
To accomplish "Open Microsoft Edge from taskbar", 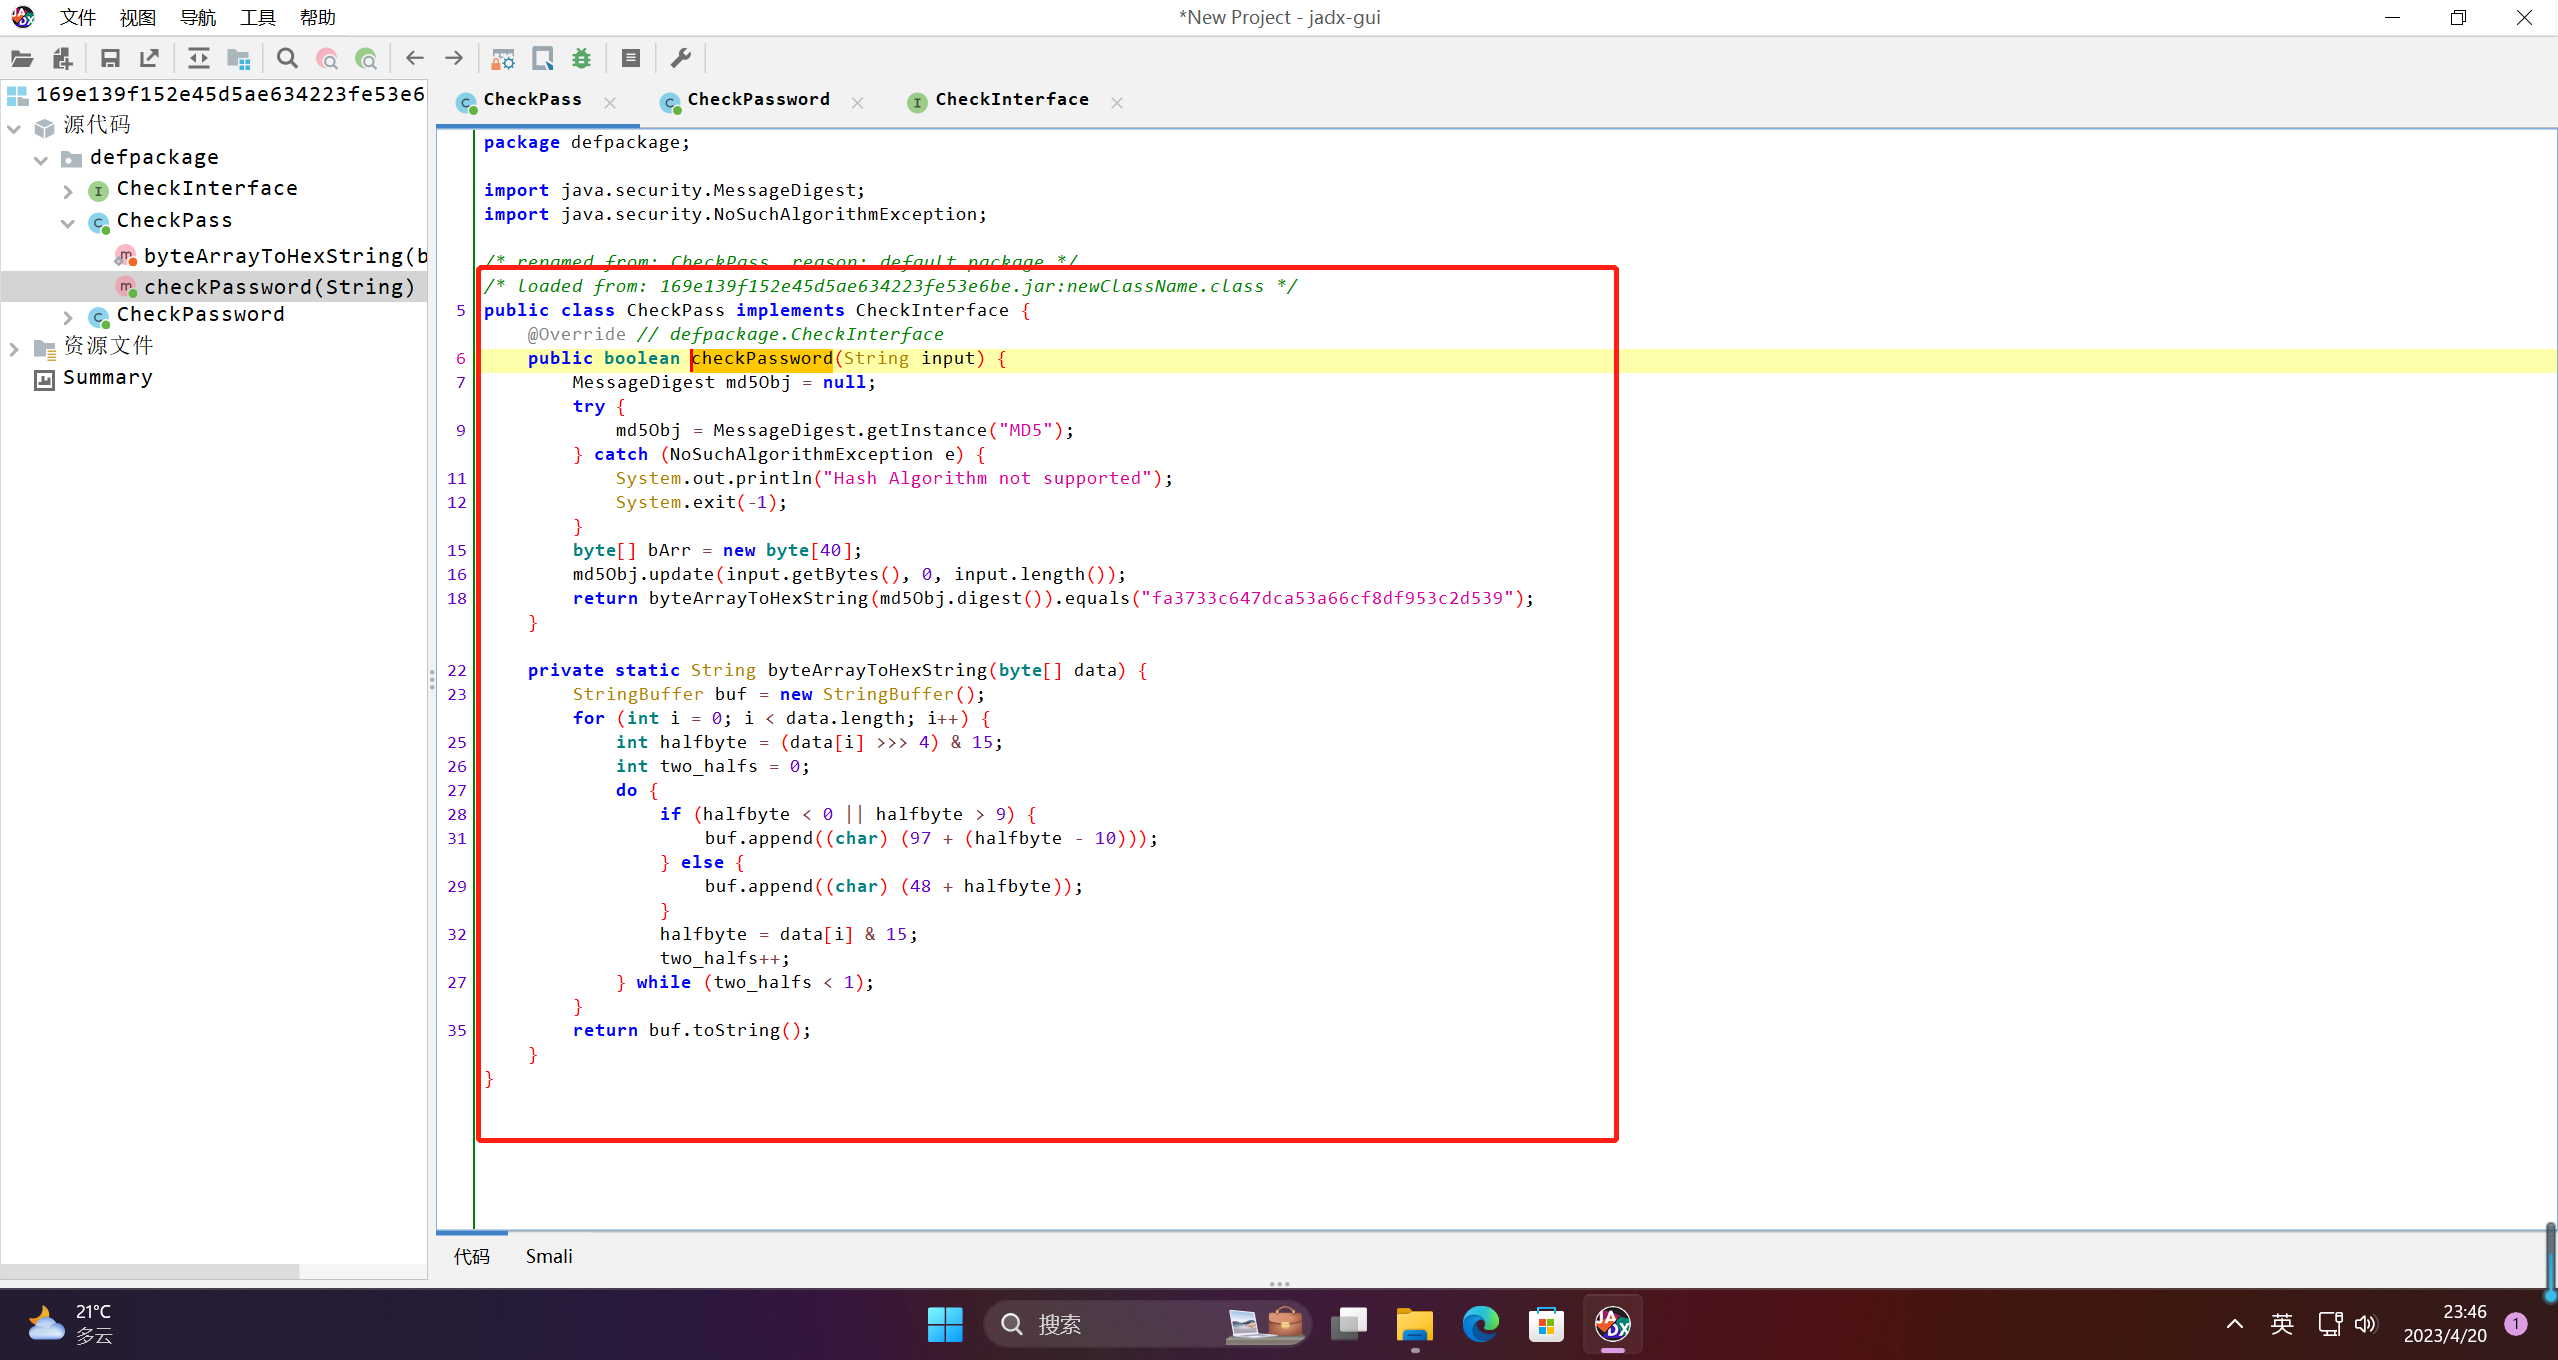I will pyautogui.click(x=1481, y=1324).
